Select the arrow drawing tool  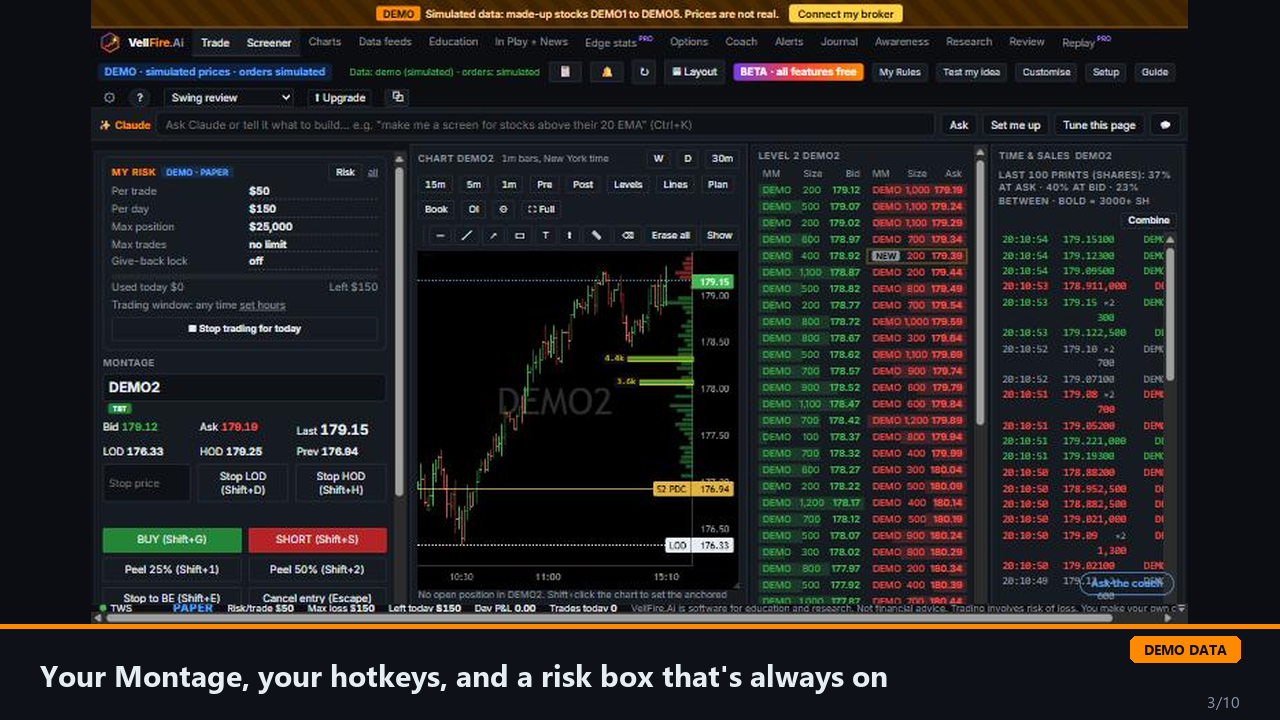pos(493,235)
